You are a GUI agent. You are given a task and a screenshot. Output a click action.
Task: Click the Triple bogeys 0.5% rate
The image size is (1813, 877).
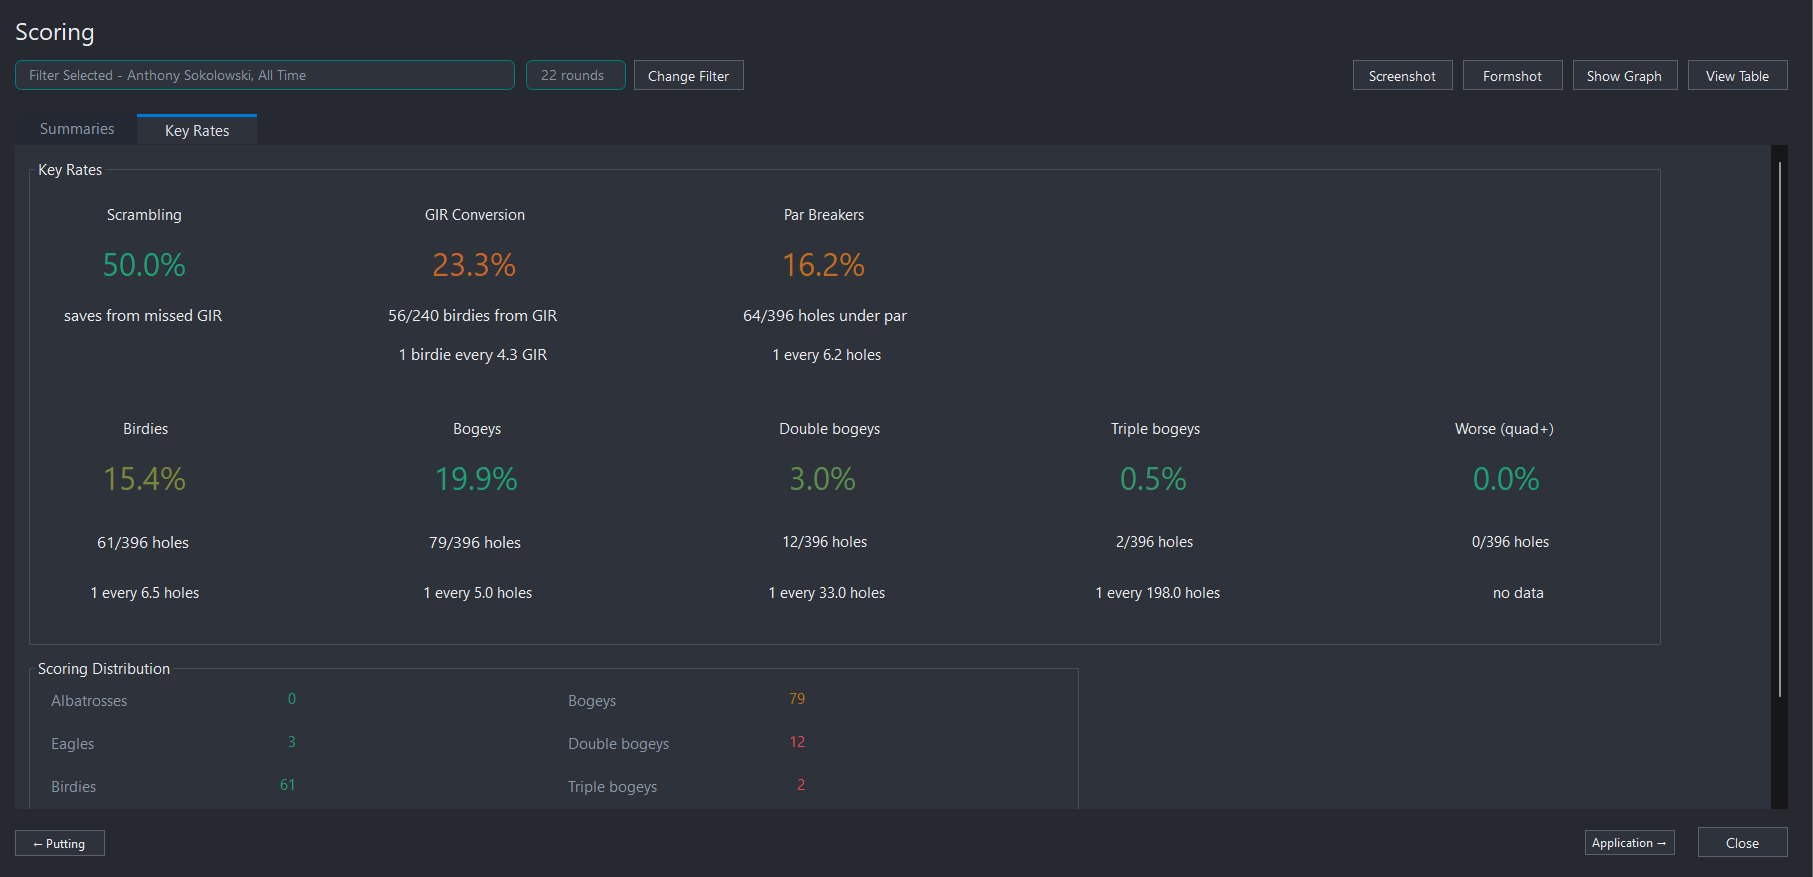tap(1153, 479)
